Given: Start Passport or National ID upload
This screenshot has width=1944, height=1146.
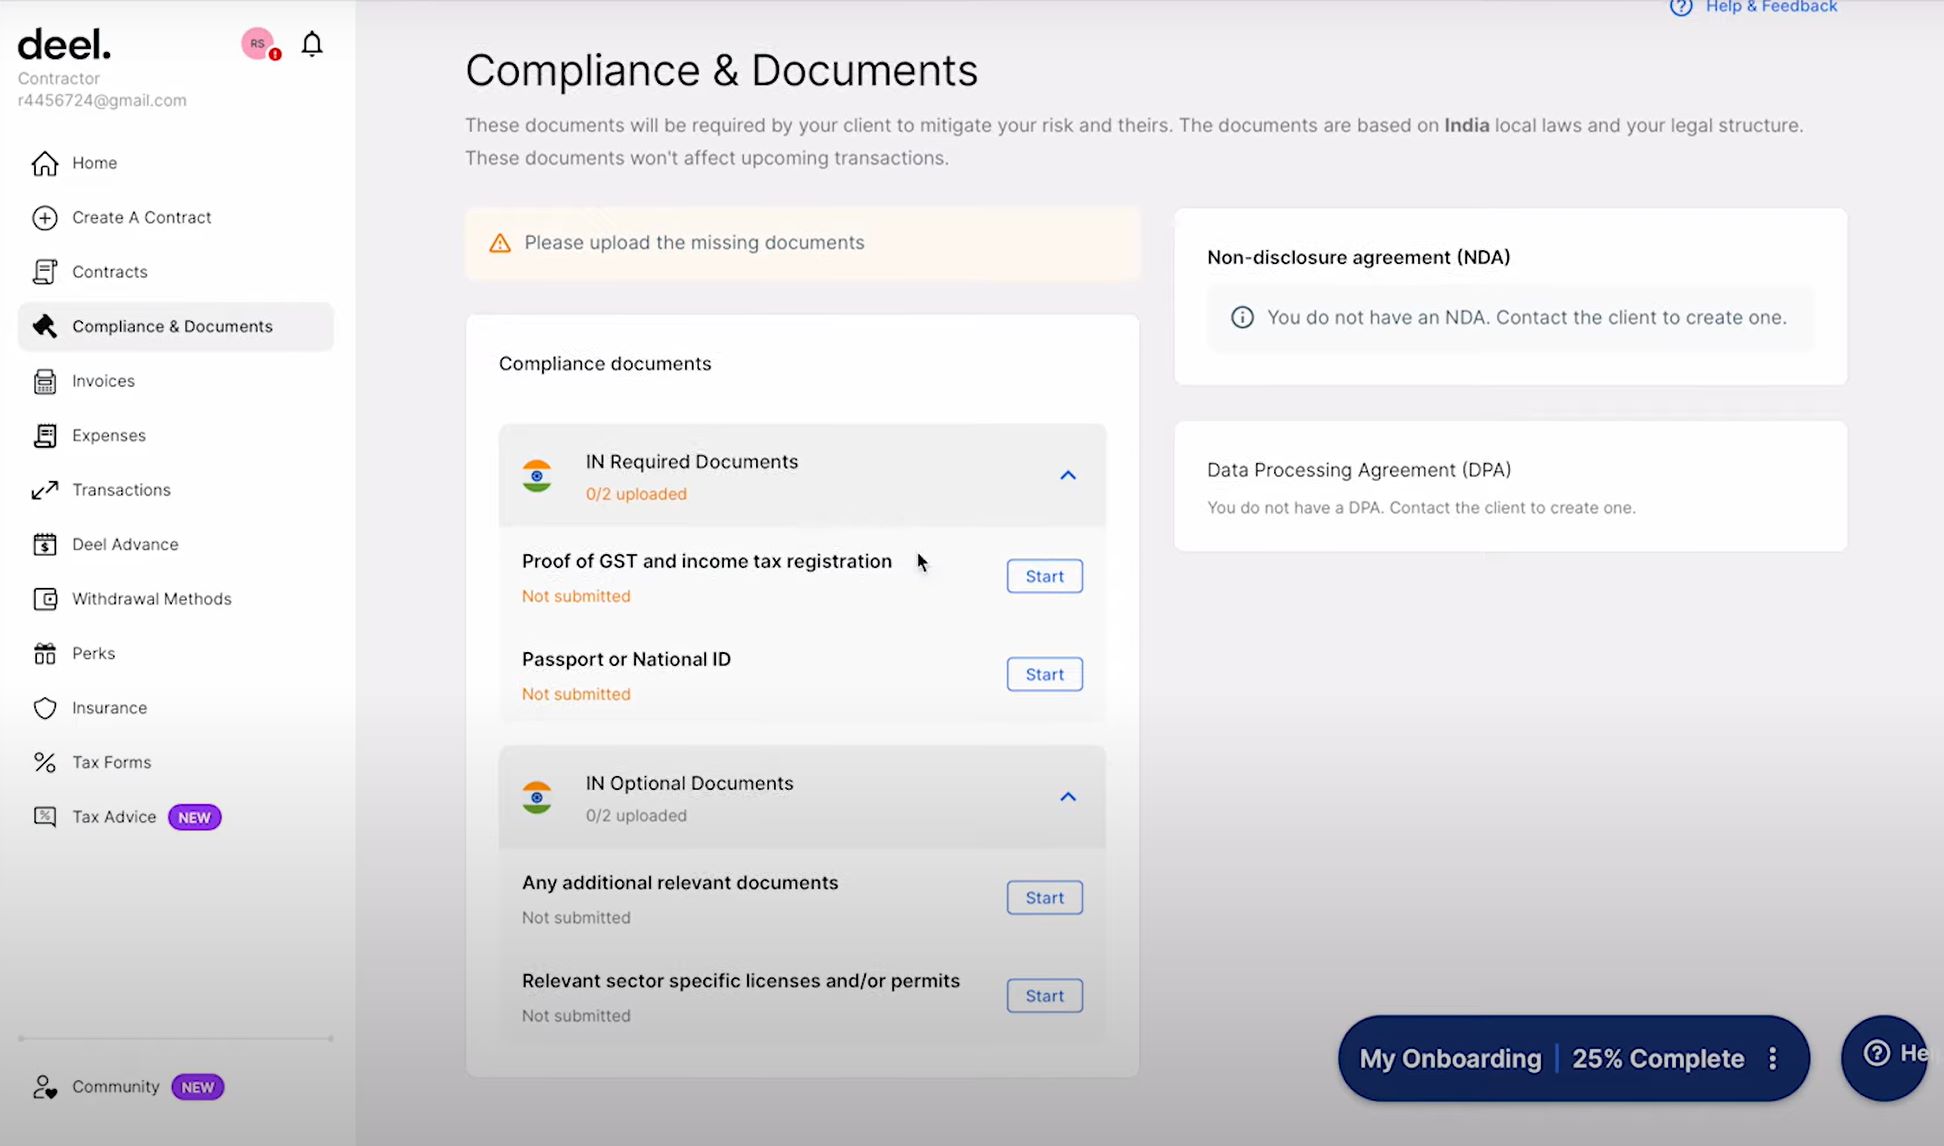Looking at the screenshot, I should tap(1044, 675).
